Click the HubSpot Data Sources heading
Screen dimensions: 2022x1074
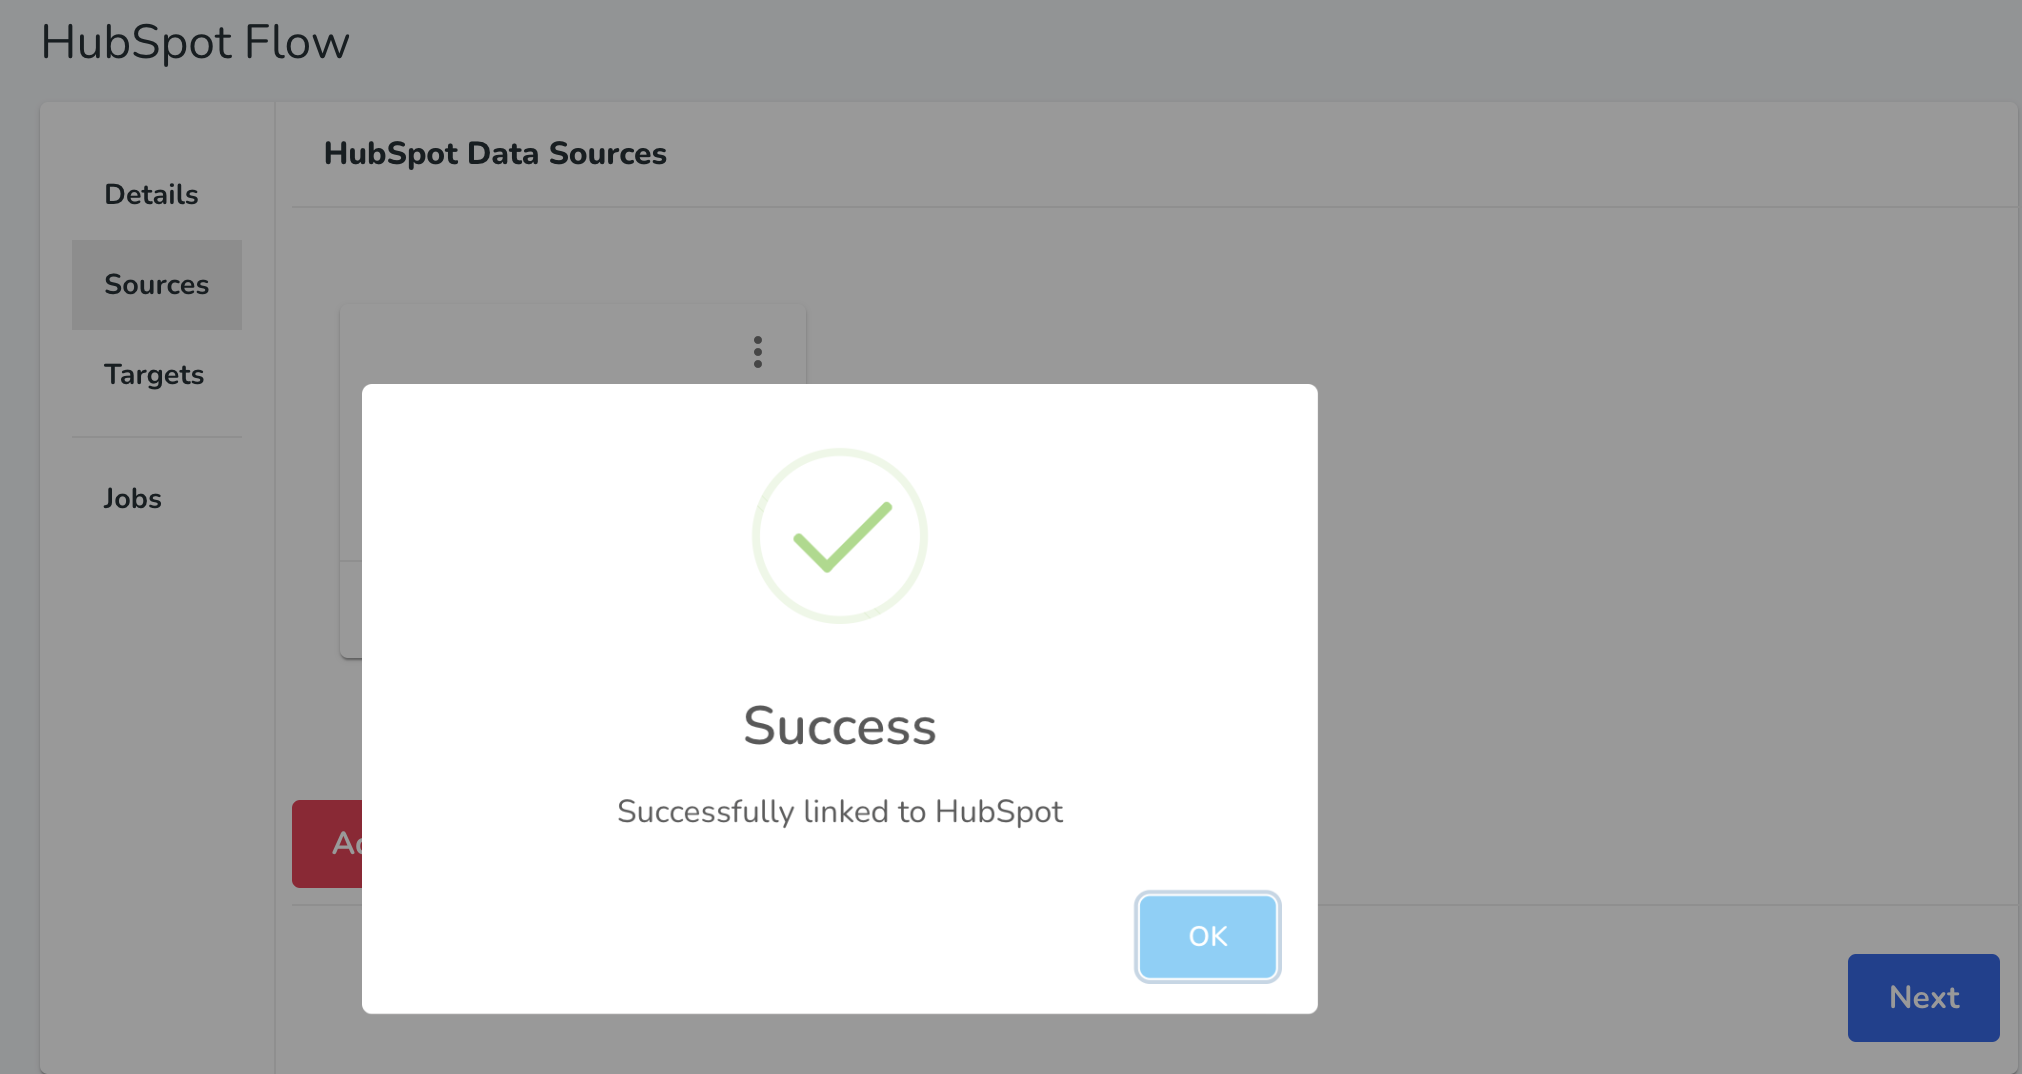(495, 153)
